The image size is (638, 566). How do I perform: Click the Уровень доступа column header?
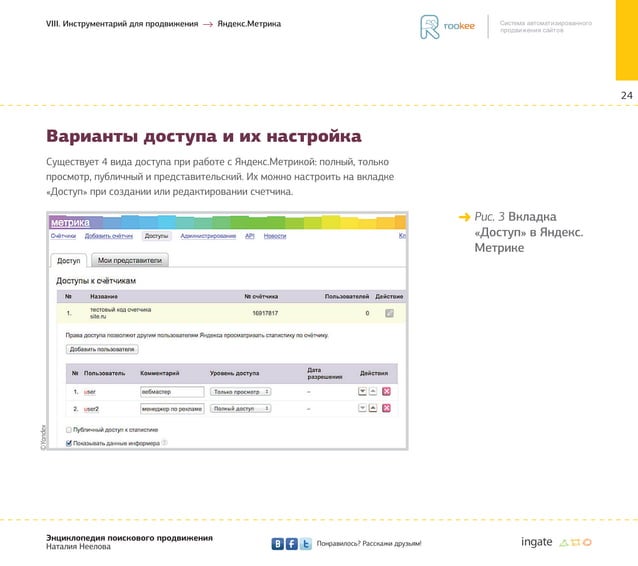click(234, 373)
